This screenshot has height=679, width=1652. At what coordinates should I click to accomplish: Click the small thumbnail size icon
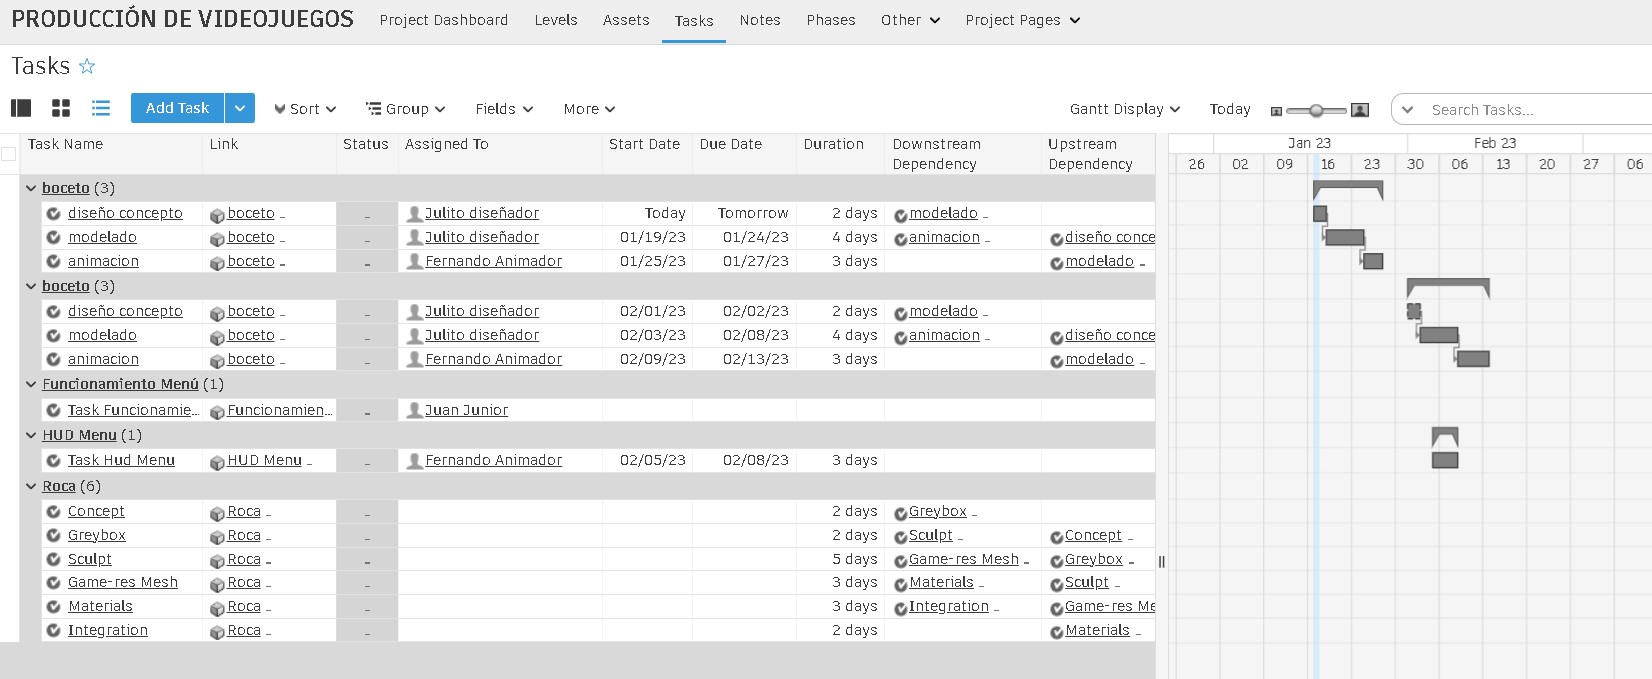click(1276, 110)
